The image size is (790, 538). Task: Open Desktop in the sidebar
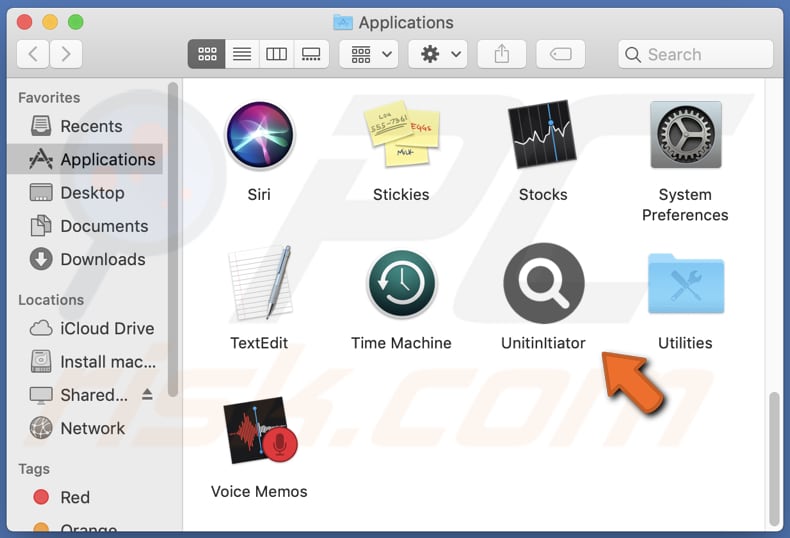pos(85,192)
